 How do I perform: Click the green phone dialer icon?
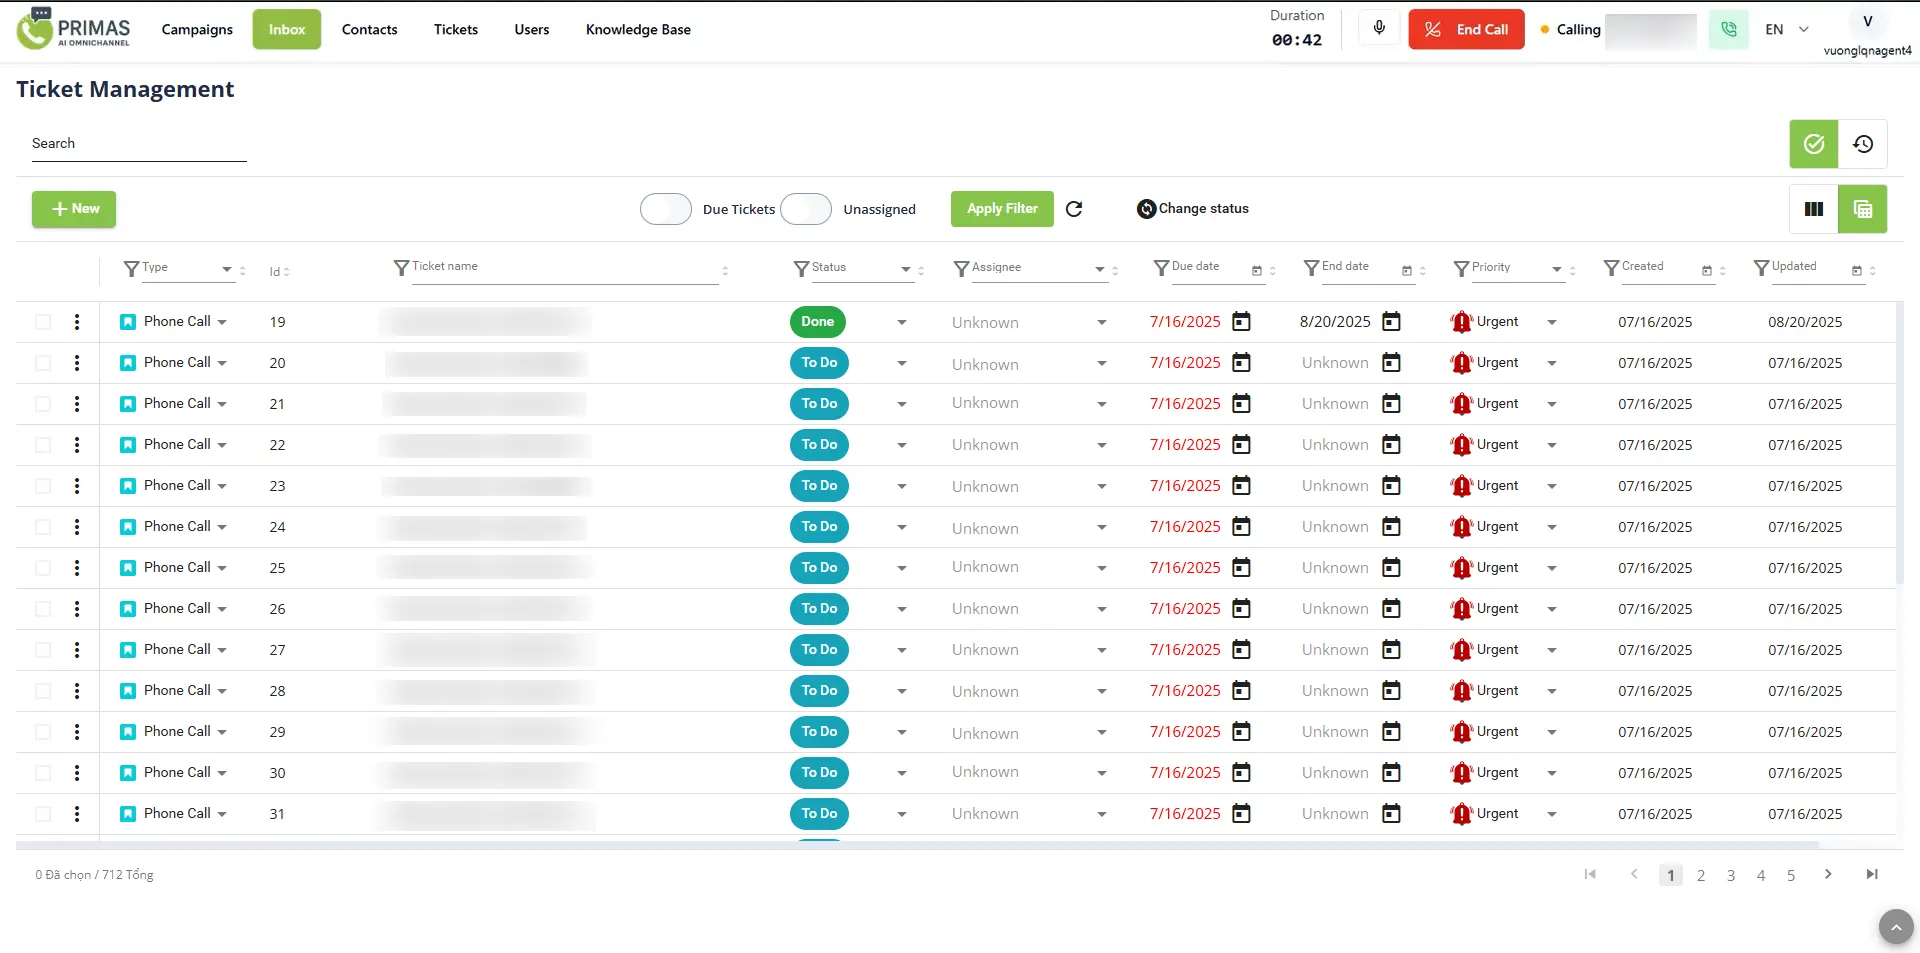[1728, 30]
